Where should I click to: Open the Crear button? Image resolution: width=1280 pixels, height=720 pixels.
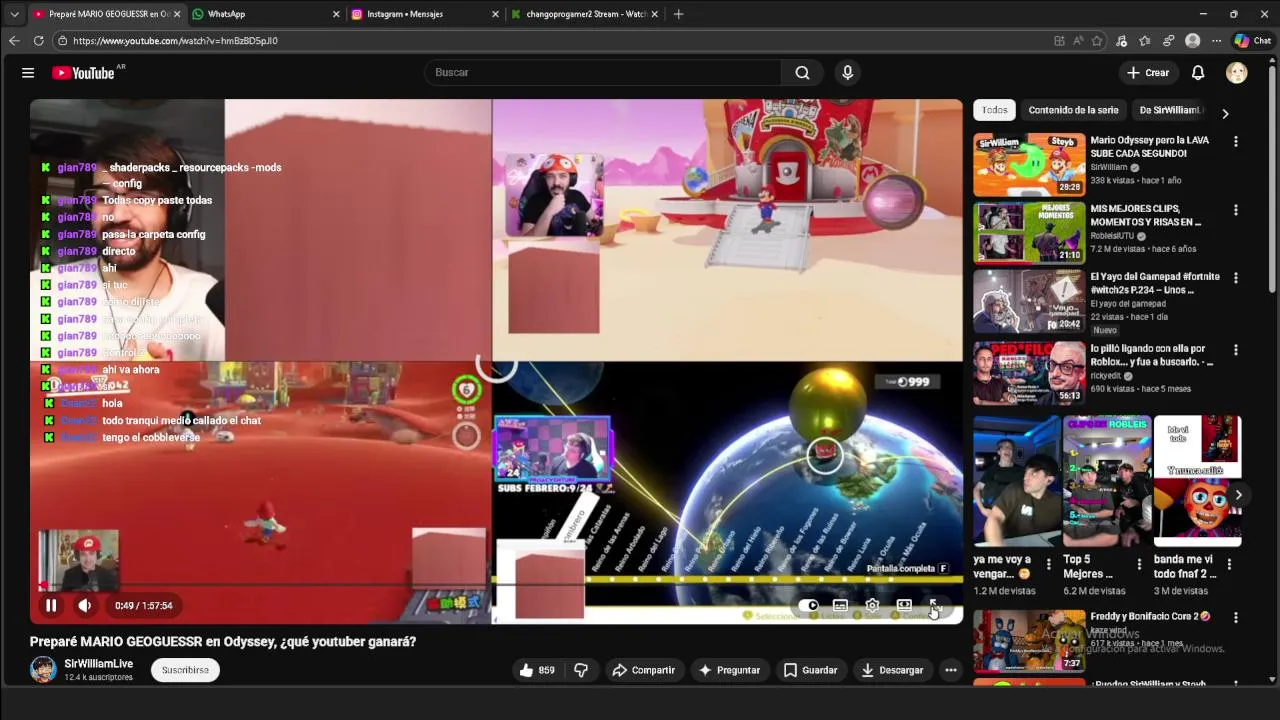pos(1148,73)
